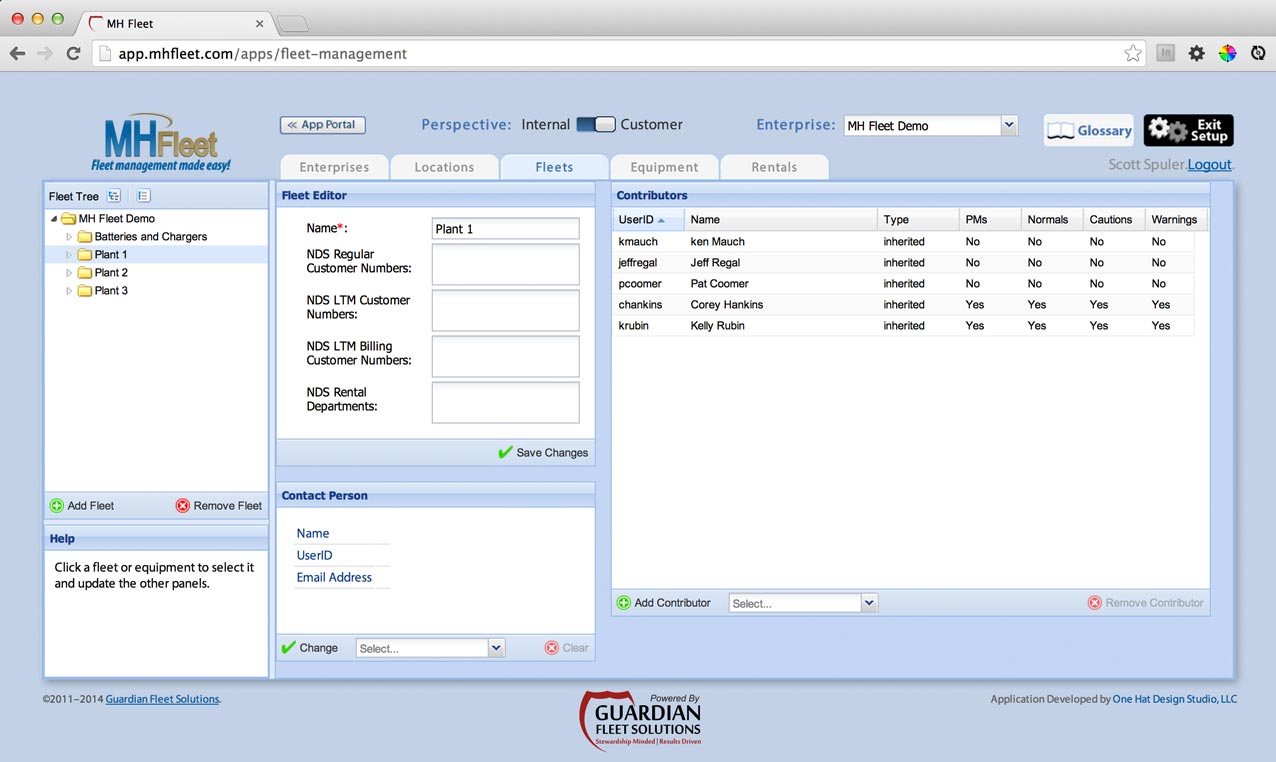
Task: Open the One Hat Design Studio, LLC link
Action: [x=1175, y=699]
